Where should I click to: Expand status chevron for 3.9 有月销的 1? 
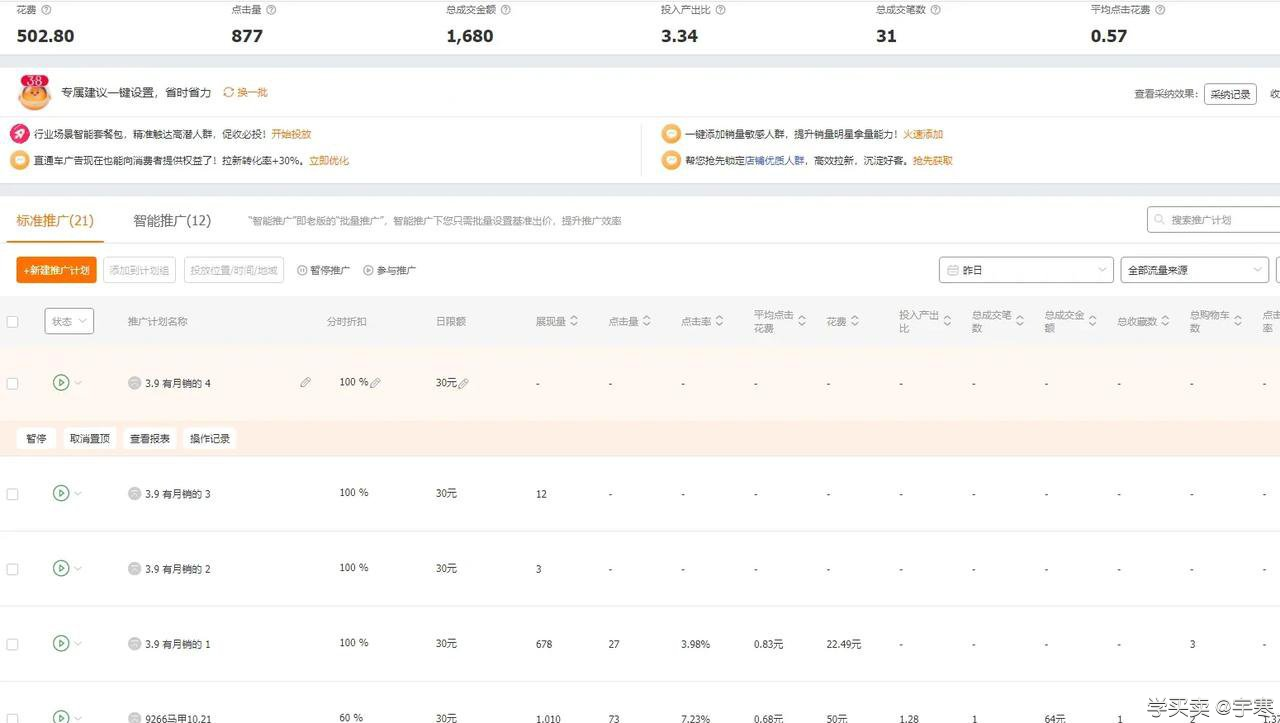click(78, 644)
